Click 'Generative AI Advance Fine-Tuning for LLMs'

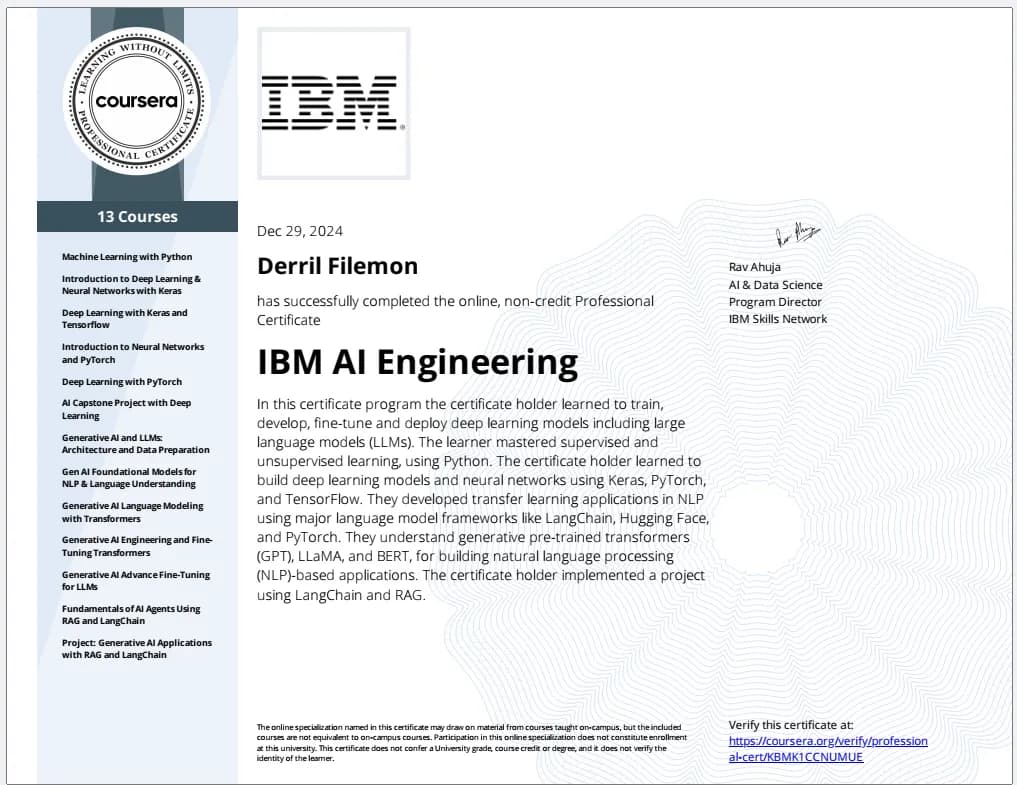coord(136,581)
